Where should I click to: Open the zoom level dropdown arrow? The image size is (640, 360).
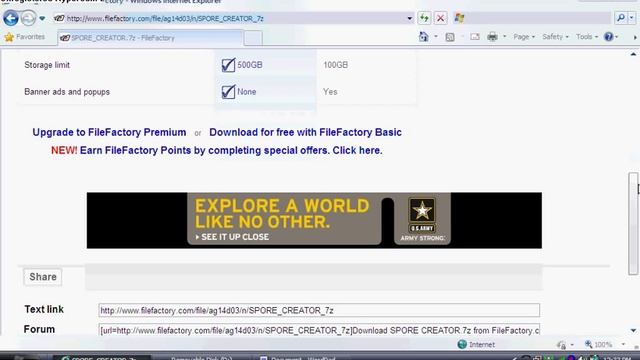coord(623,344)
